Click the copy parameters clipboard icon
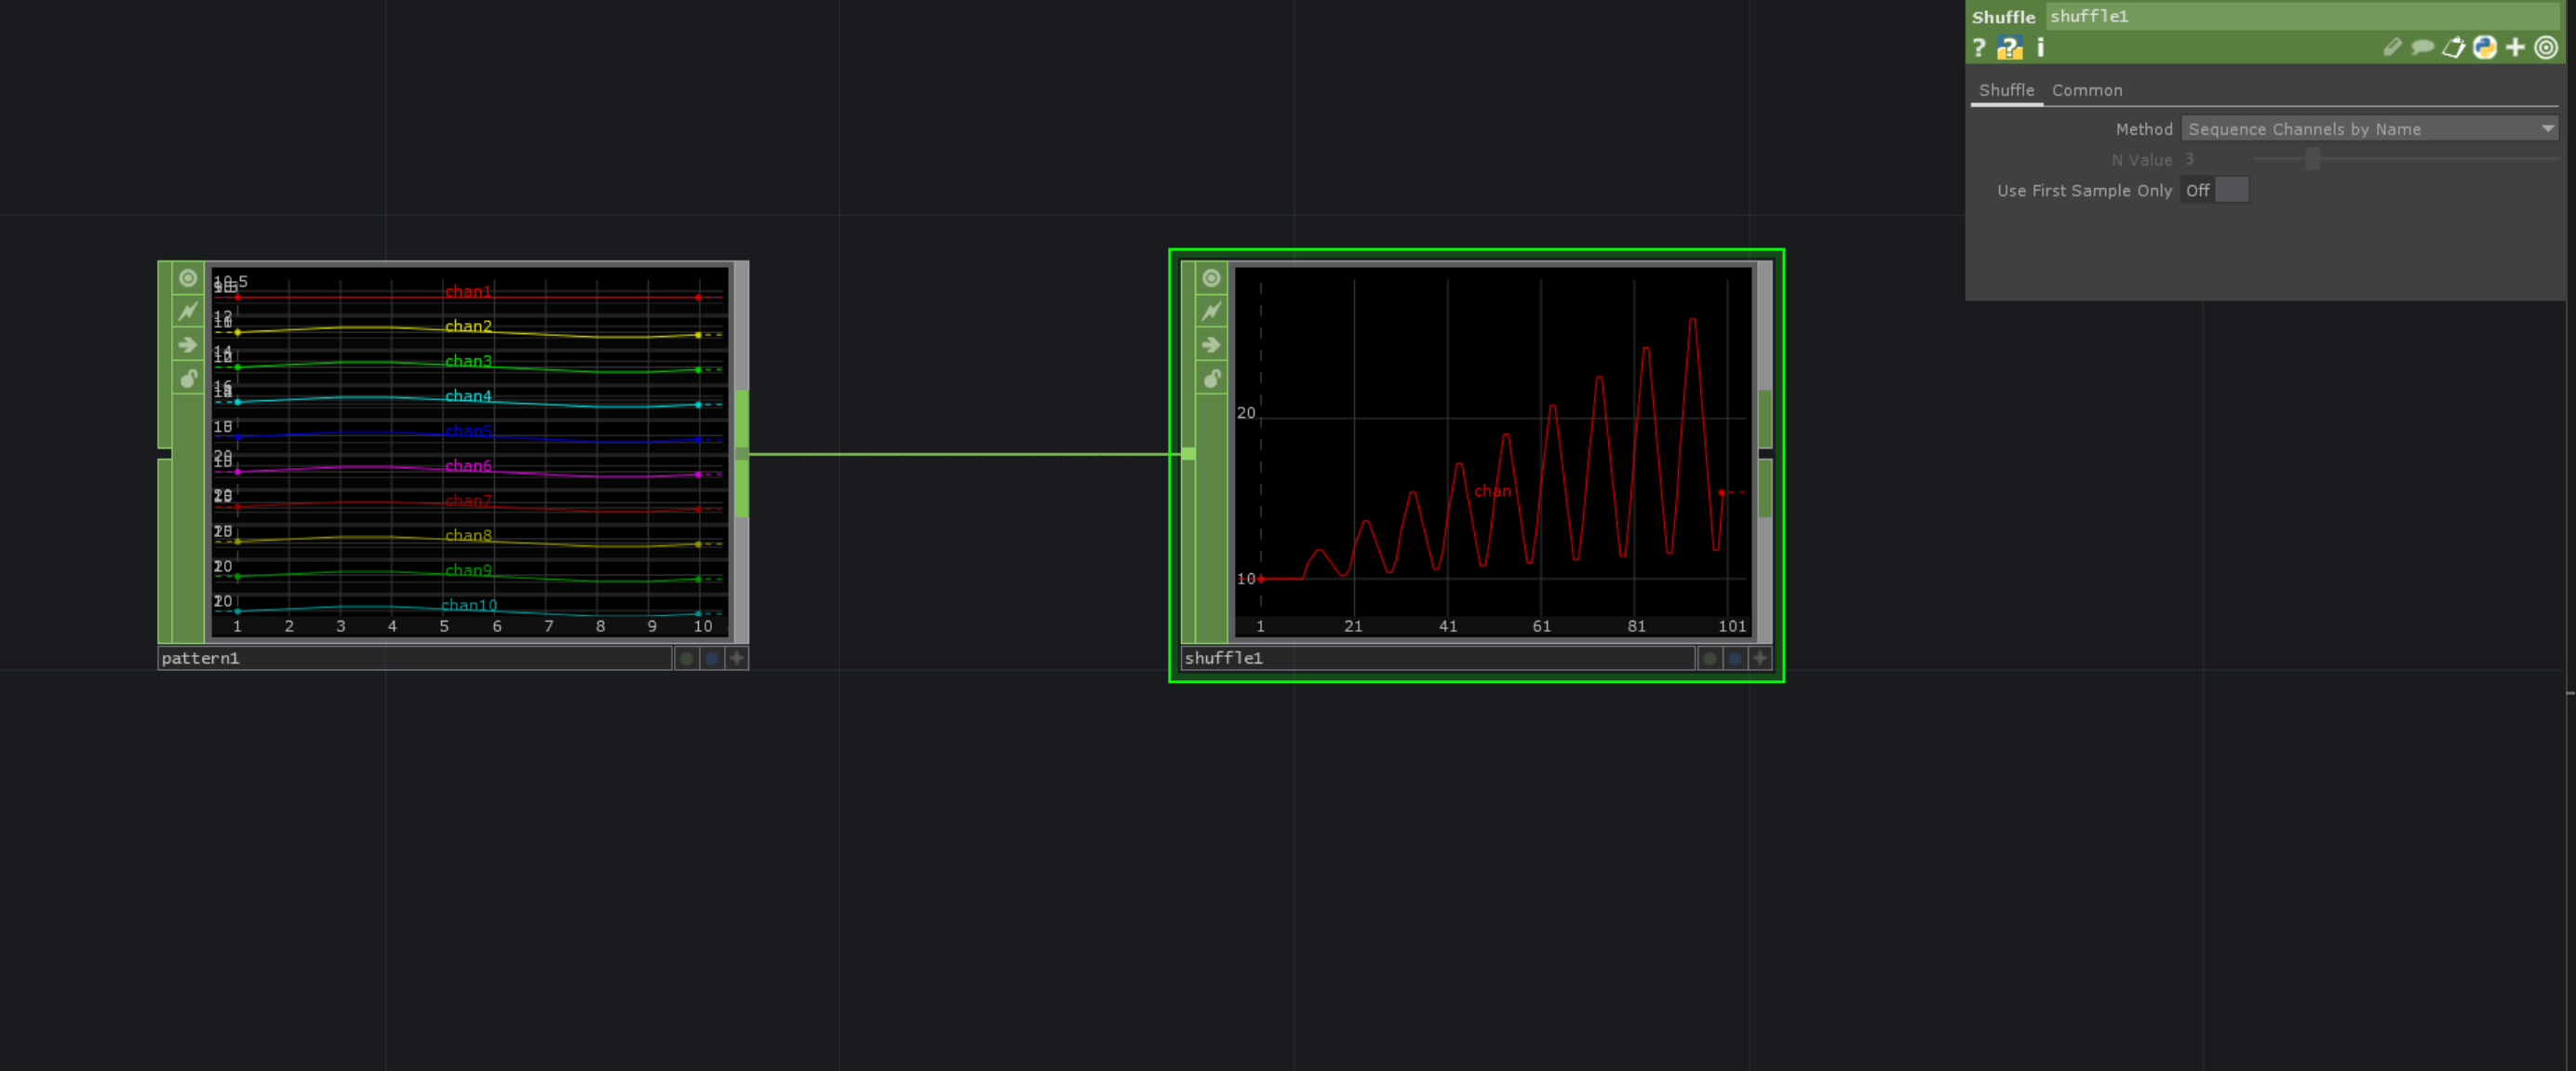Viewport: 2576px width, 1071px height. (2453, 47)
